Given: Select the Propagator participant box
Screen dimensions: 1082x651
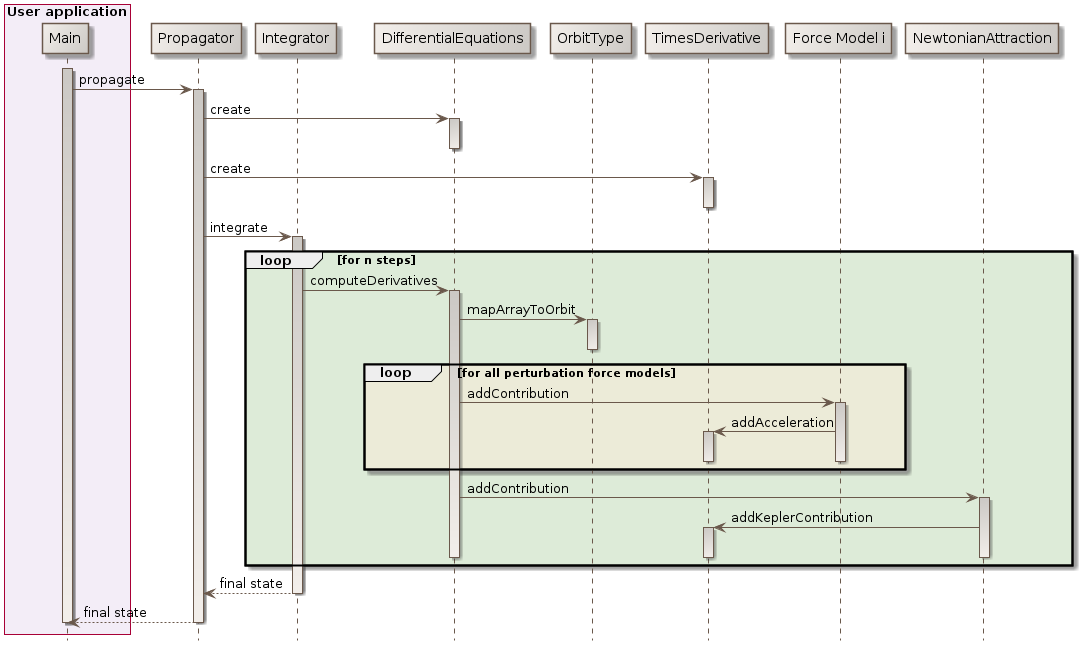Looking at the screenshot, I should click(196, 38).
